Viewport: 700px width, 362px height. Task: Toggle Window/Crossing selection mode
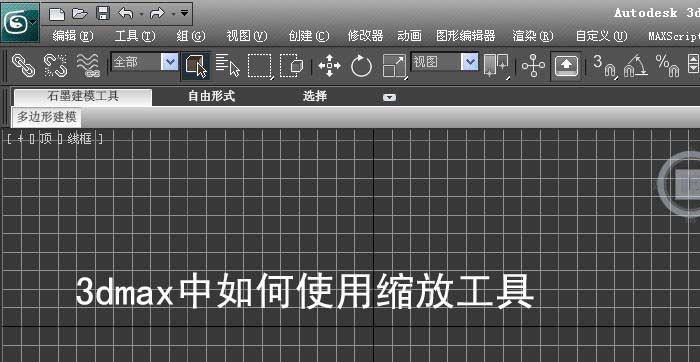pyautogui.click(x=292, y=66)
